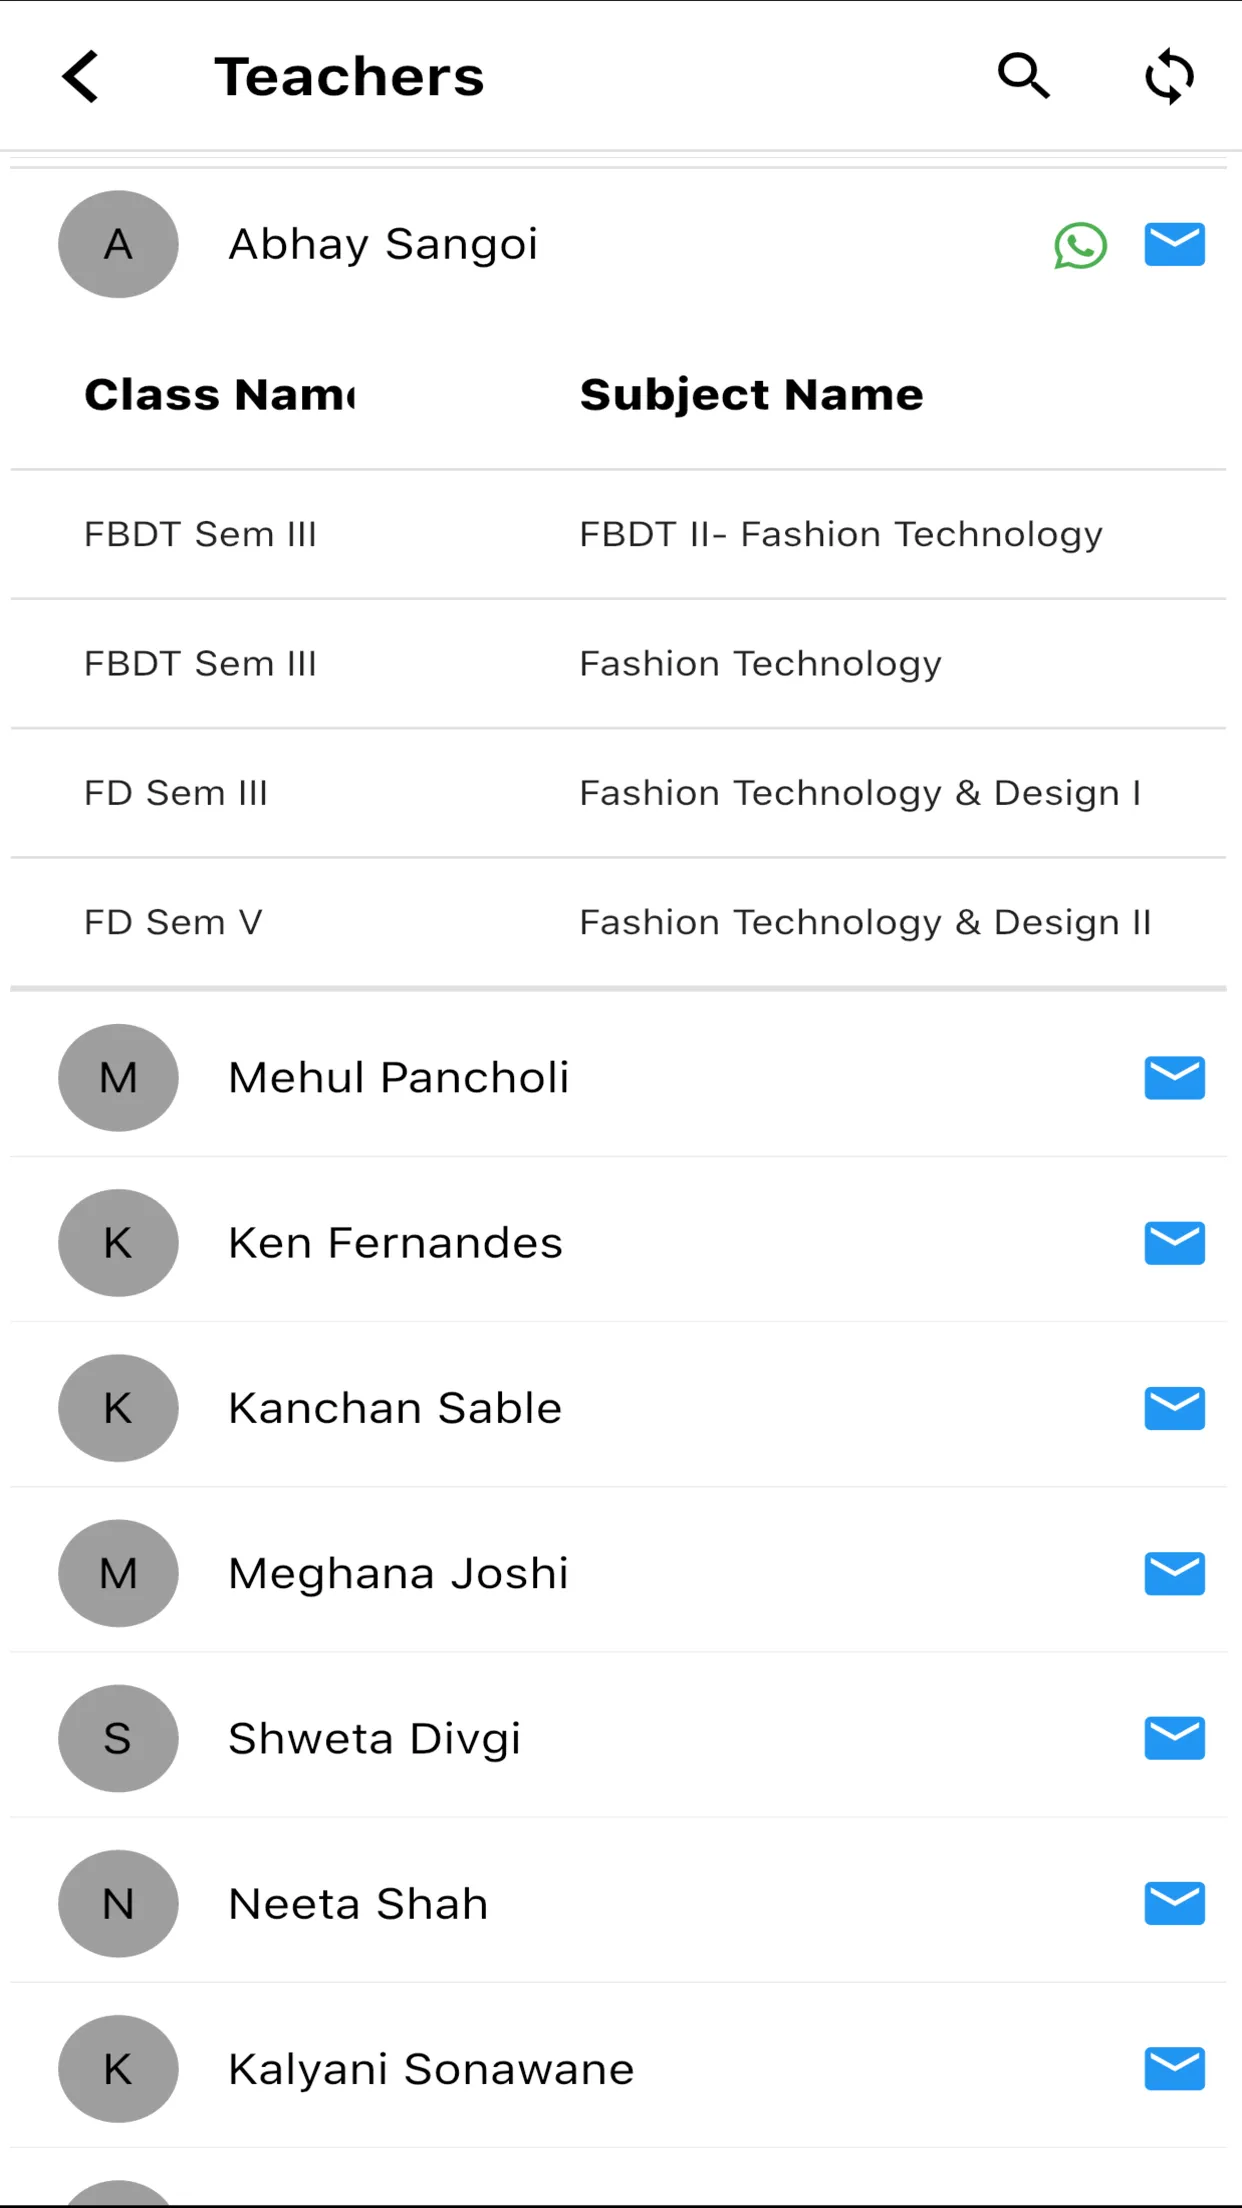Email Shweta Divgi
1242x2208 pixels.
point(1174,1738)
